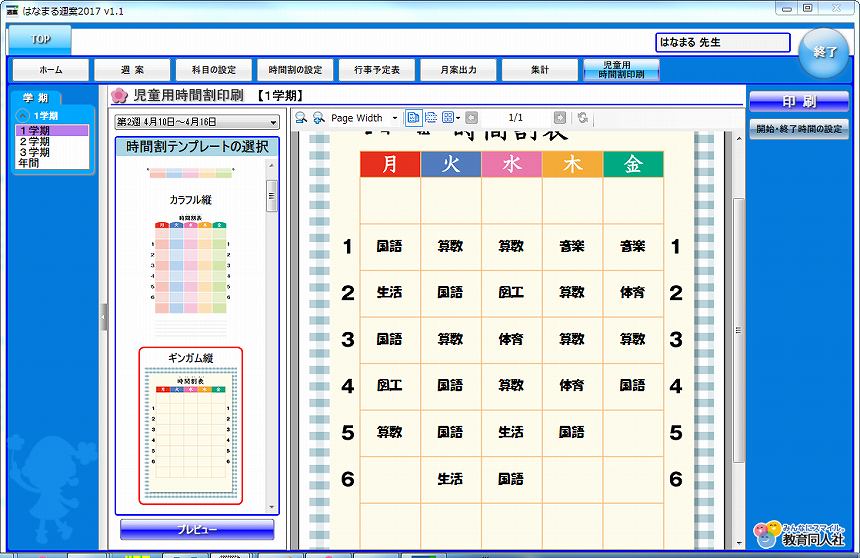This screenshot has height=558, width=860.
Task: Click the zoom in magnifier icon
Action: [318, 118]
